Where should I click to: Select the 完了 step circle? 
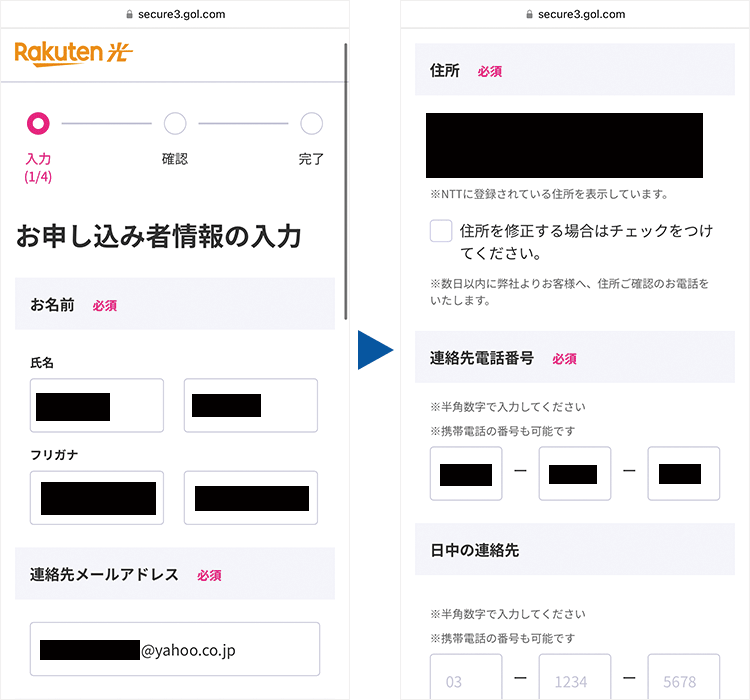(311, 123)
